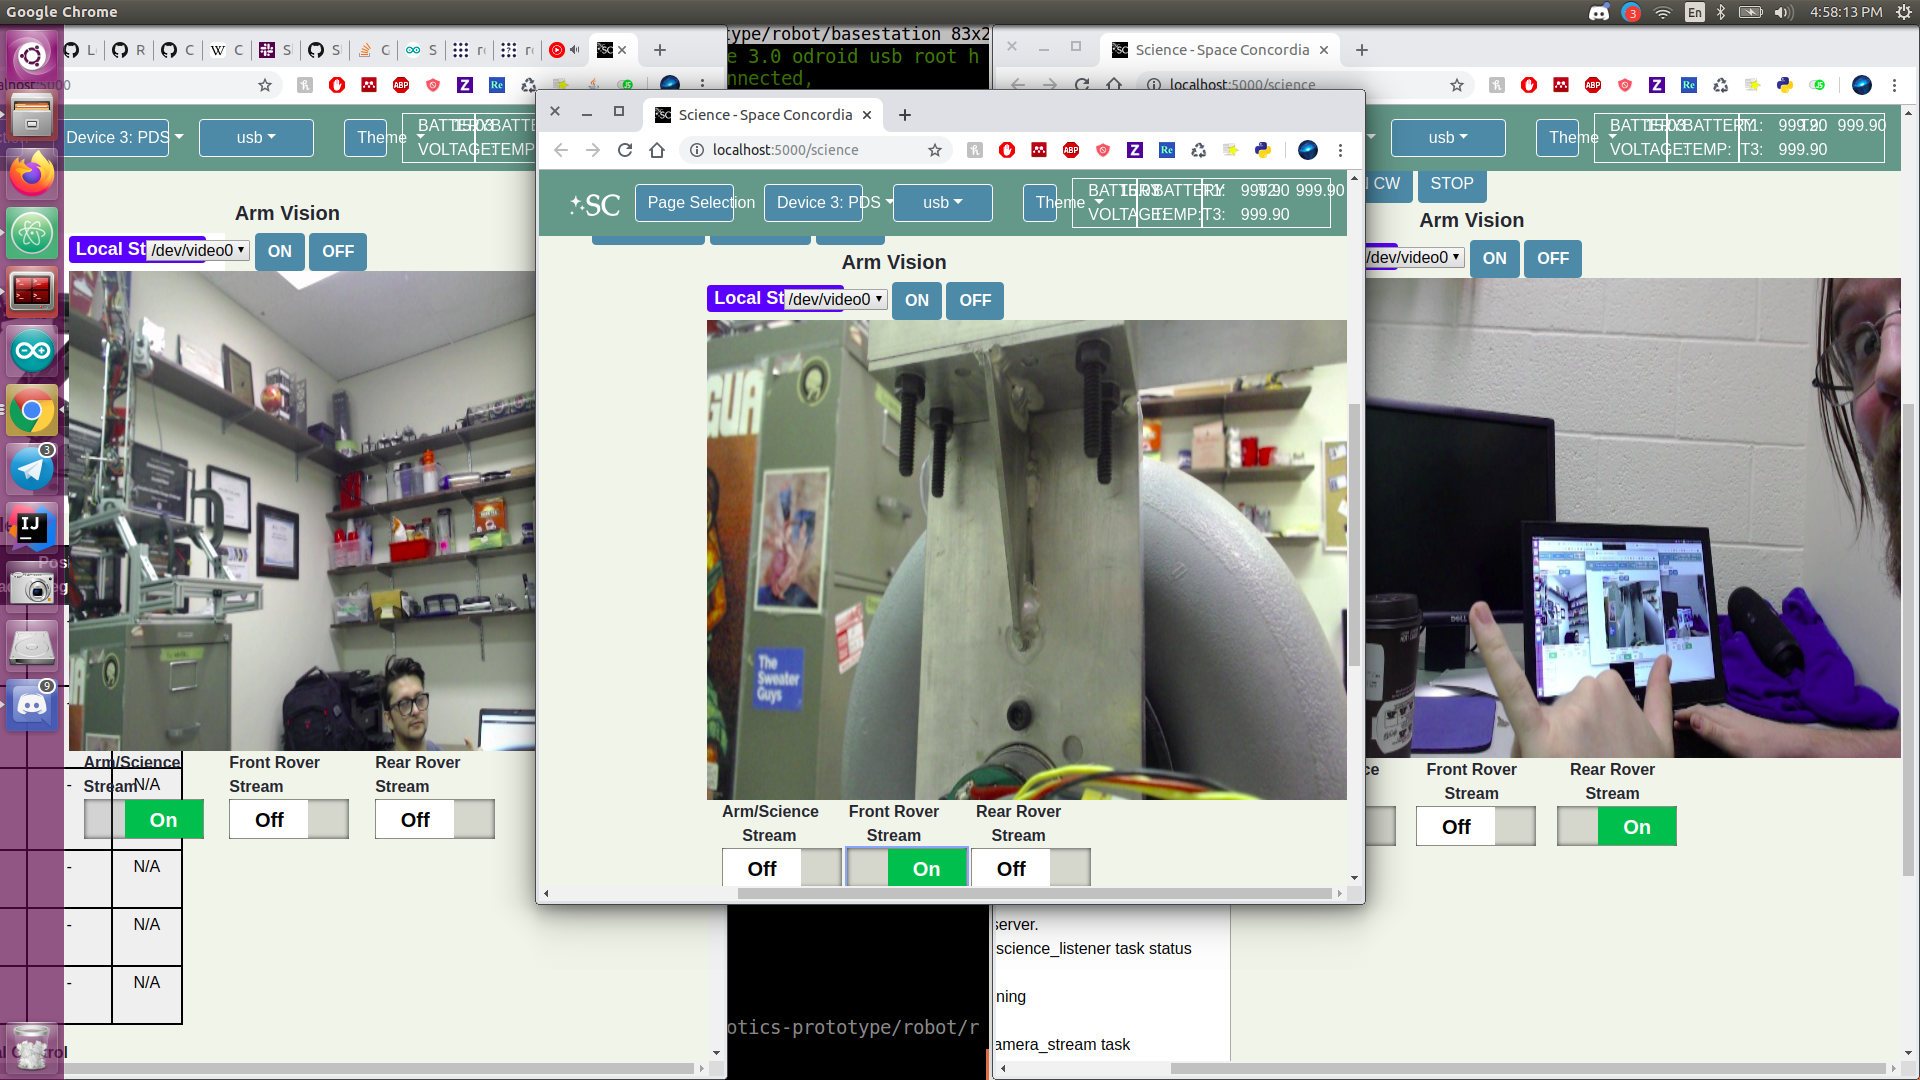Screen dimensions: 1920x1080
Task: Open the Space Concordia SC logo home
Action: [595, 203]
